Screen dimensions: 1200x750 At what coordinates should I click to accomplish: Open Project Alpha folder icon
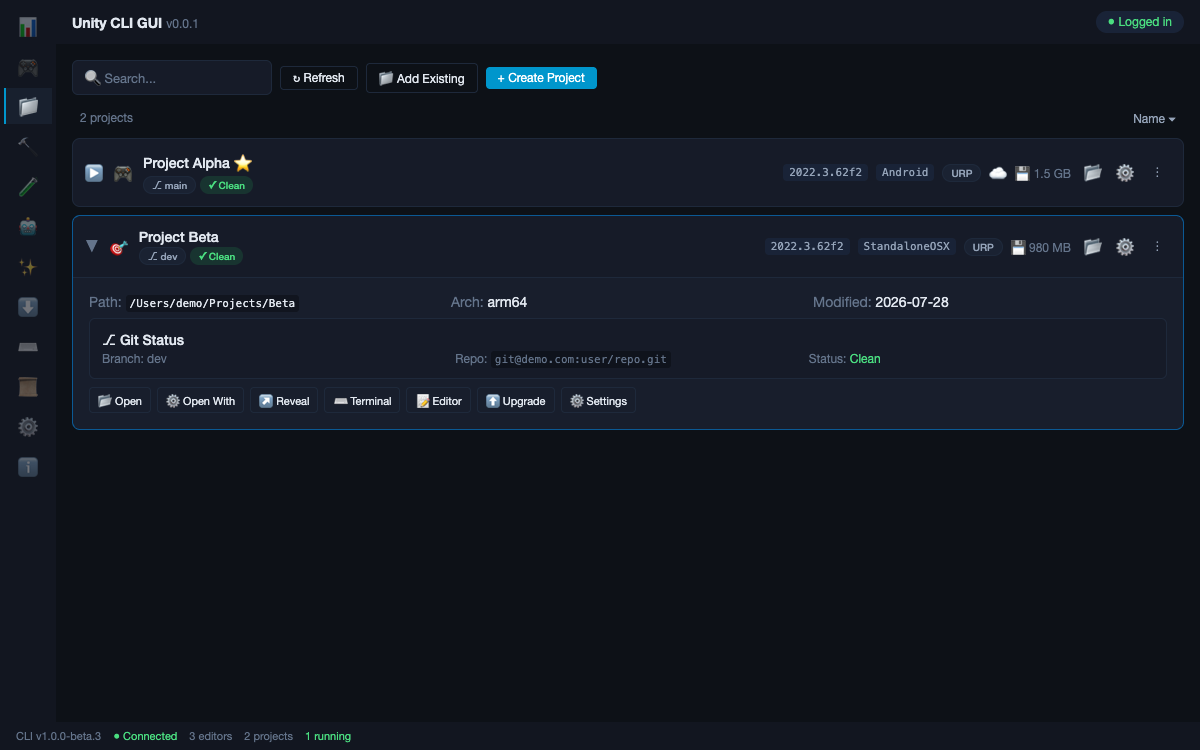click(1093, 173)
